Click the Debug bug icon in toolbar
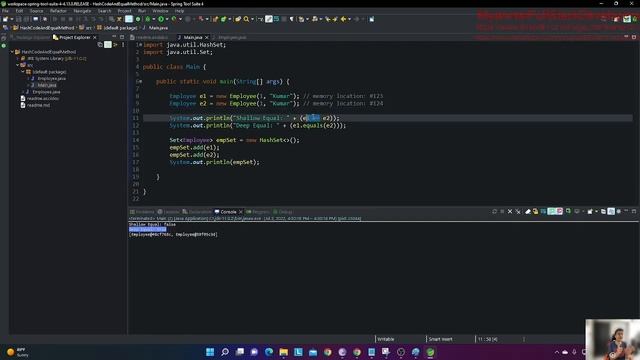 click(x=148, y=19)
